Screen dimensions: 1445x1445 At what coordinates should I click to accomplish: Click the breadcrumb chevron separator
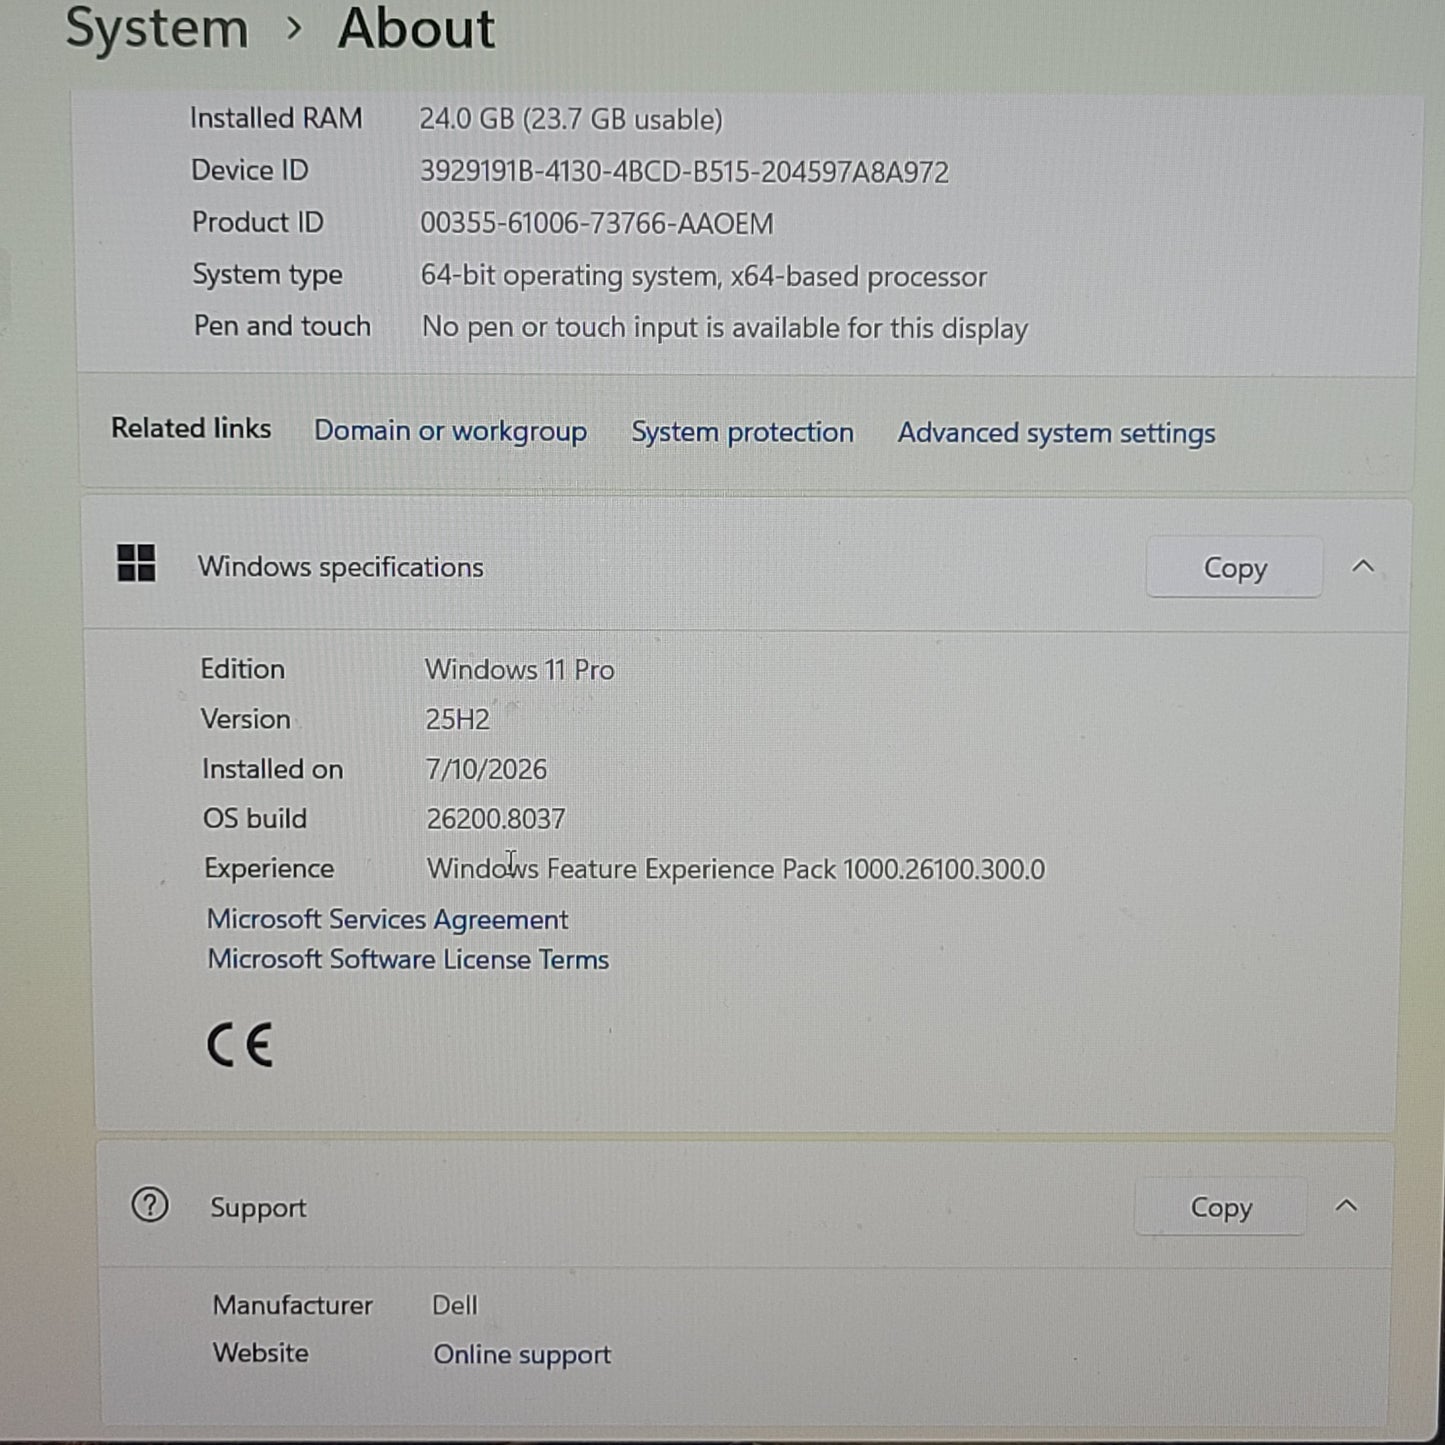[x=293, y=29]
